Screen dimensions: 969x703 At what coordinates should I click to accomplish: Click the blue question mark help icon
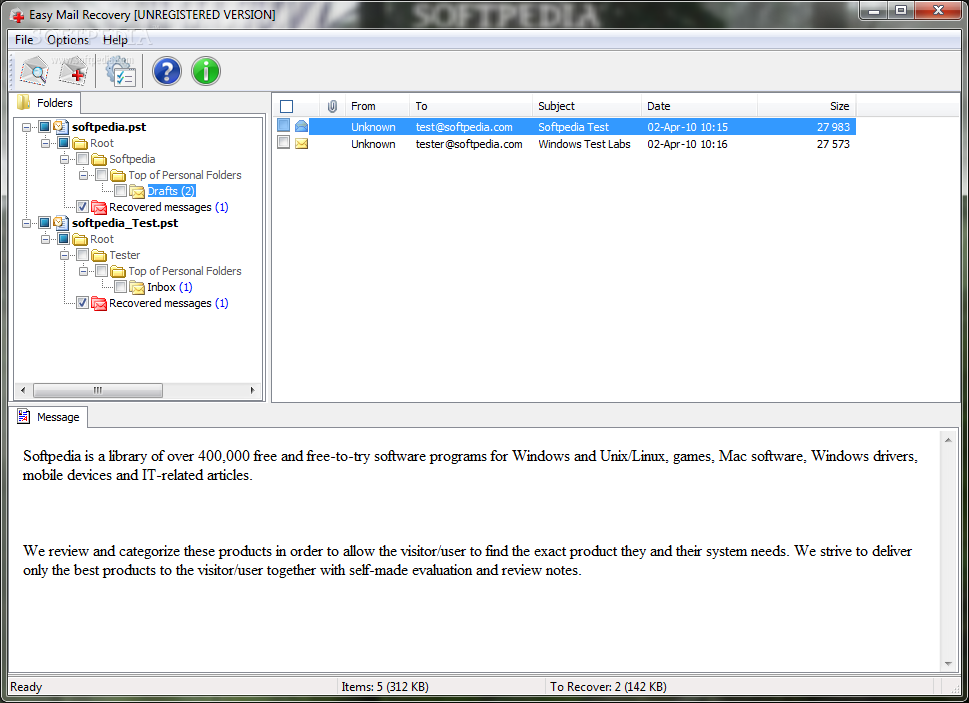(167, 71)
